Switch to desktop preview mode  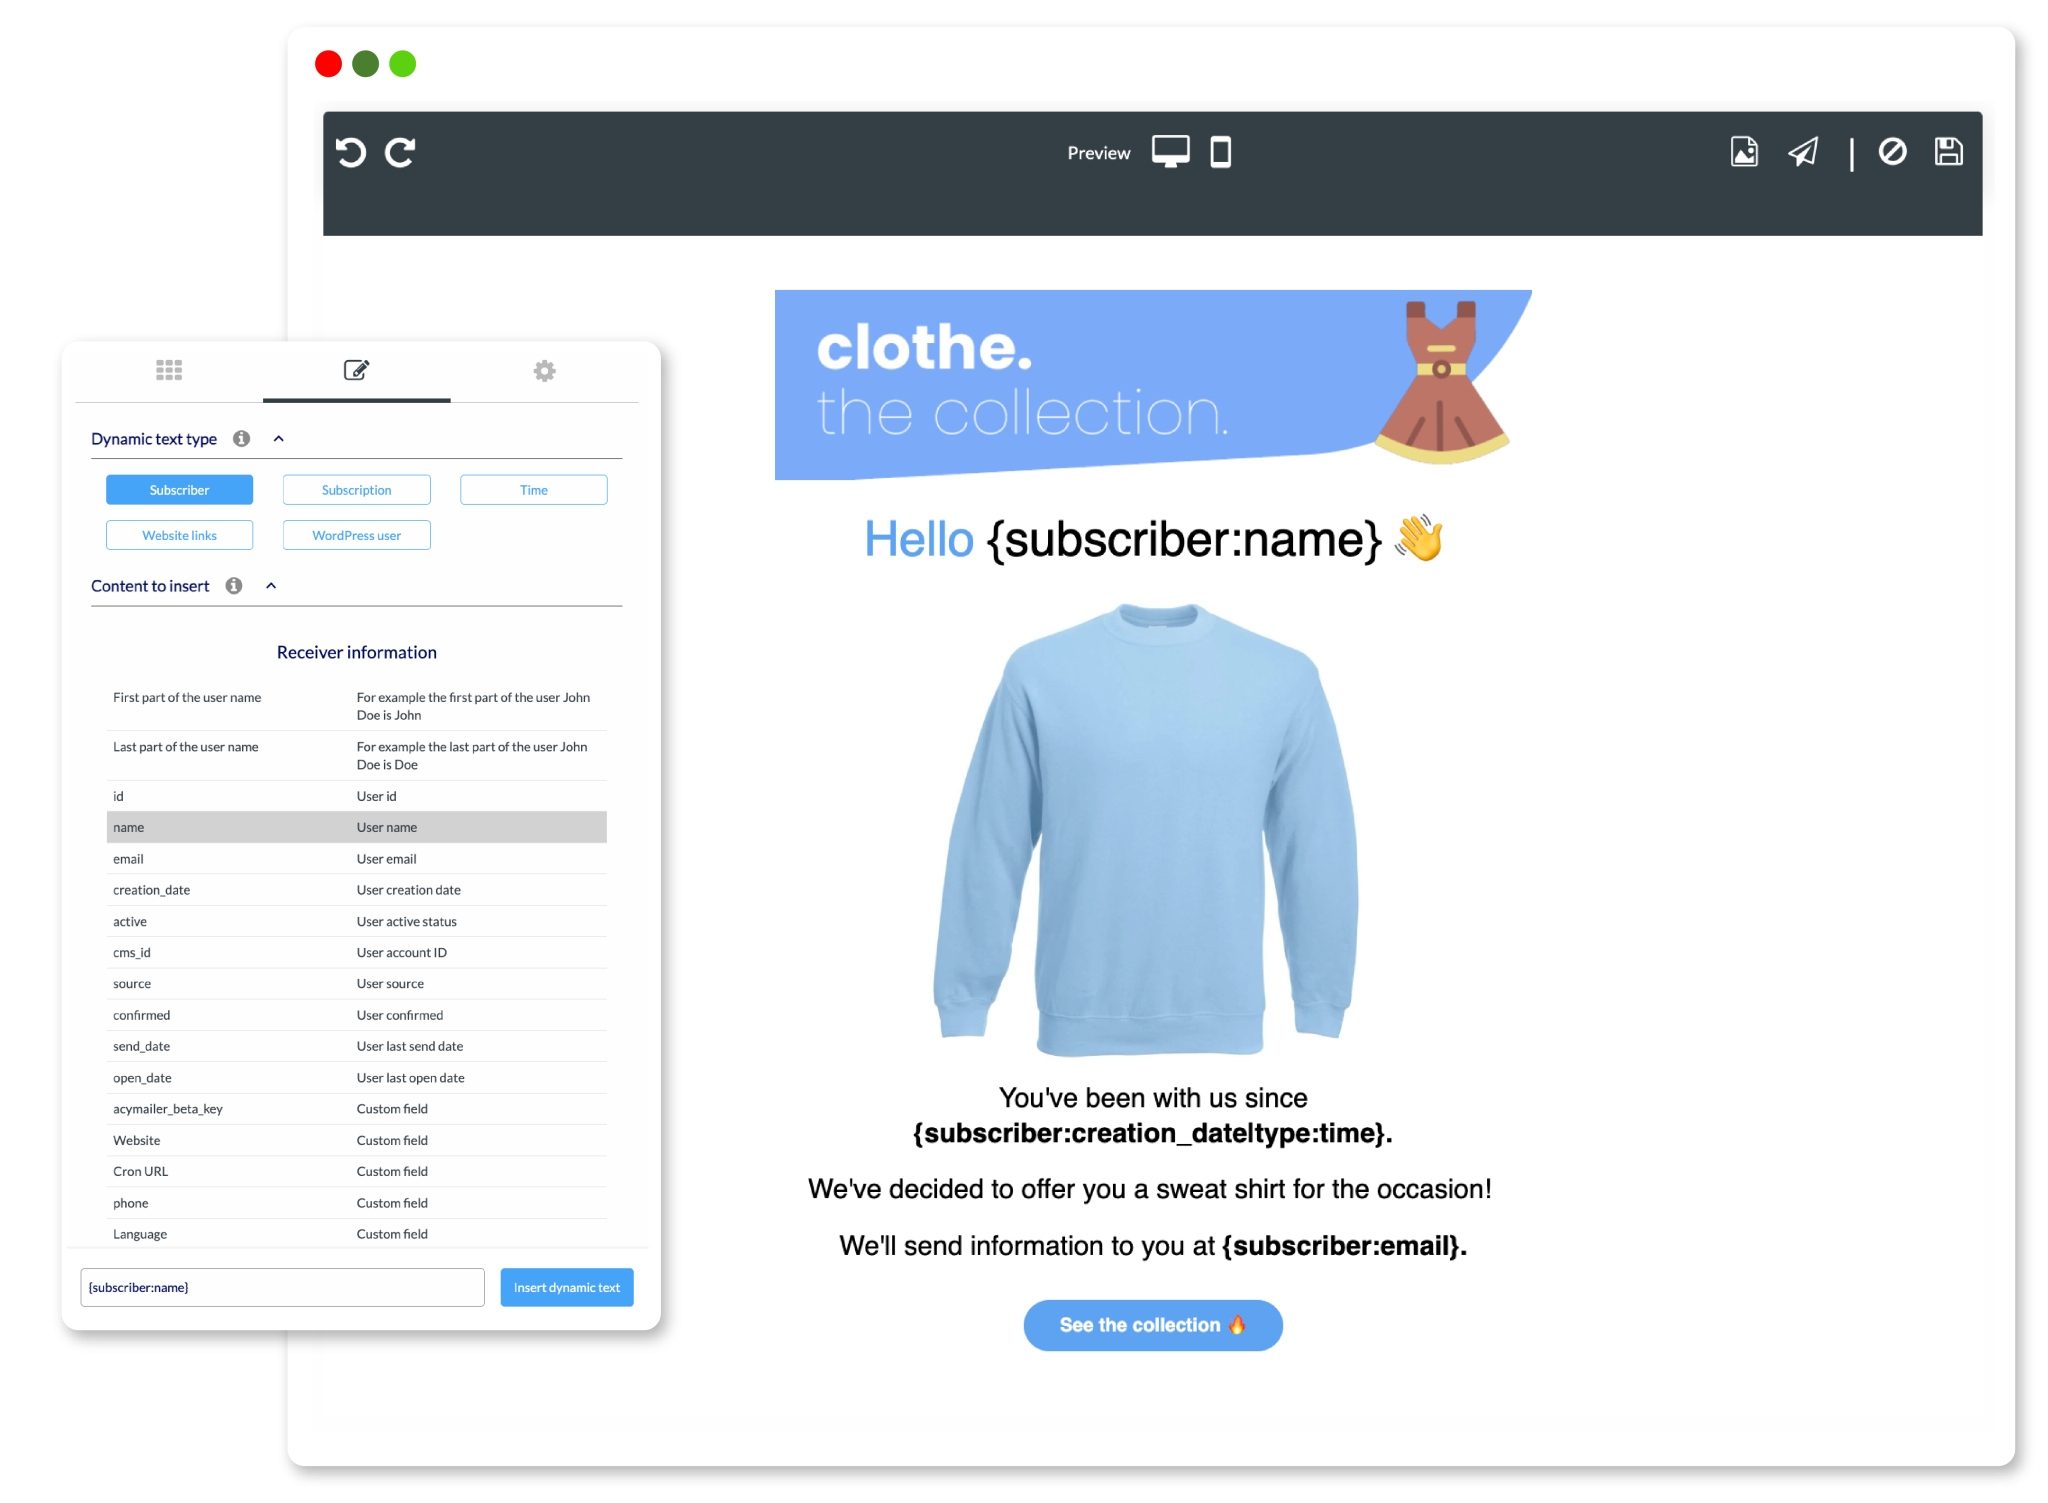click(x=1172, y=151)
